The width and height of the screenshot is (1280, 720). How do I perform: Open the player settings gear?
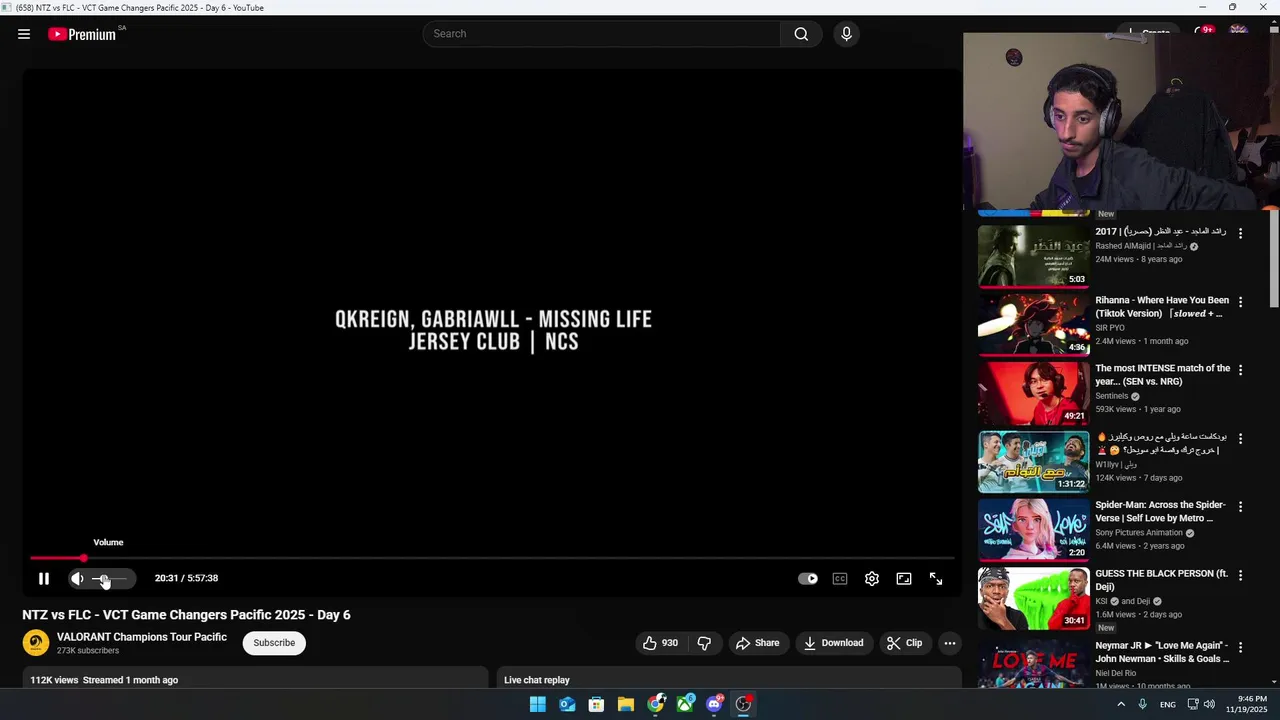872,579
